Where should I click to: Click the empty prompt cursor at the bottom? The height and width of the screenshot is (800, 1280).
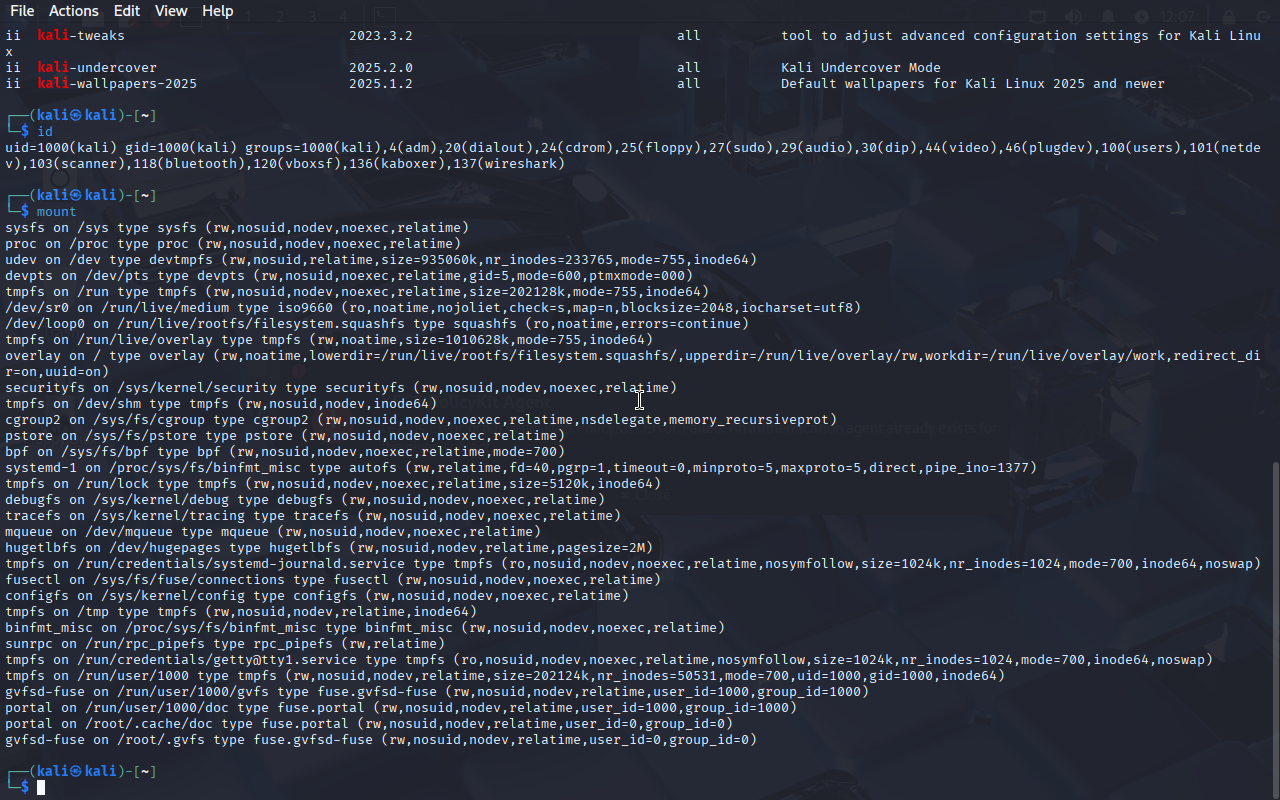[x=41, y=788]
